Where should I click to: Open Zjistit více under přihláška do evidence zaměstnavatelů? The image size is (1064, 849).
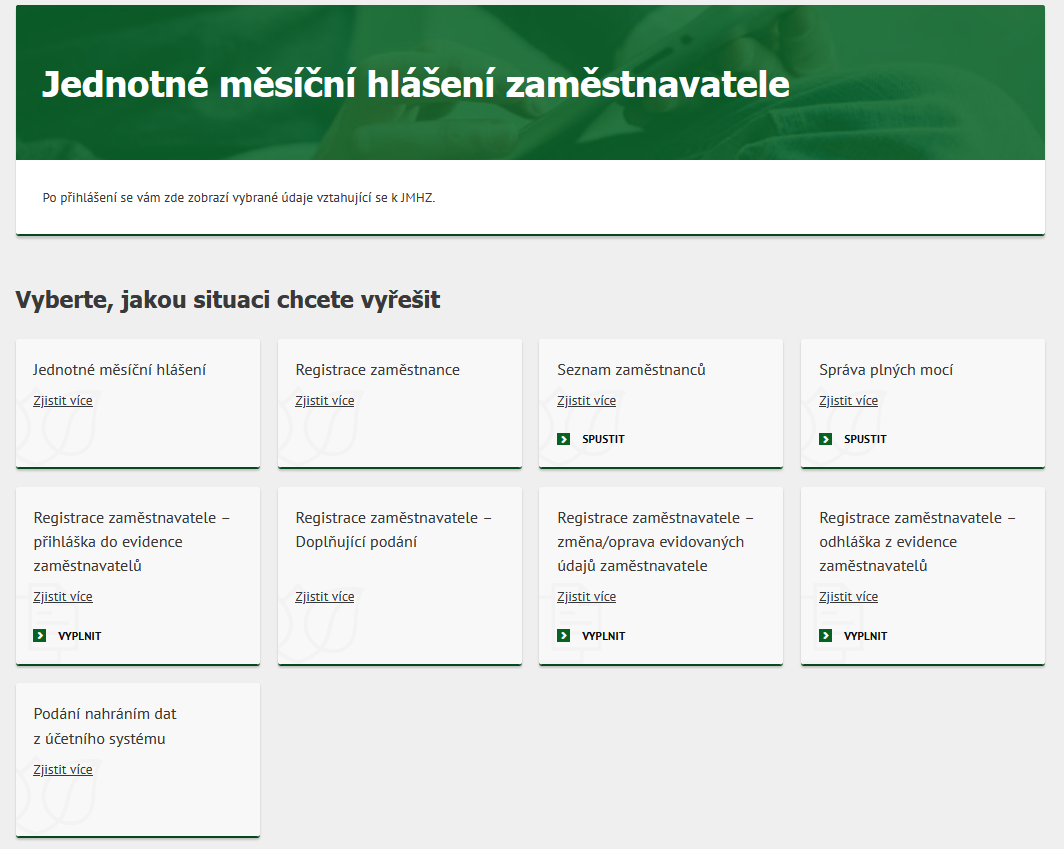click(x=63, y=597)
